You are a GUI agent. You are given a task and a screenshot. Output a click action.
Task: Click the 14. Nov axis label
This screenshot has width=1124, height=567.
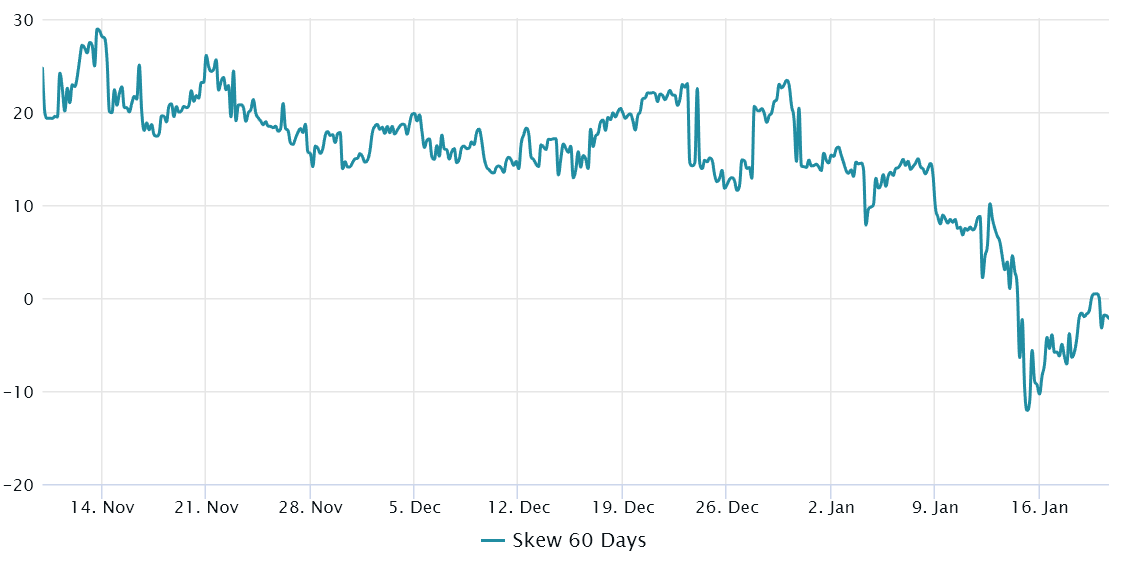[102, 508]
